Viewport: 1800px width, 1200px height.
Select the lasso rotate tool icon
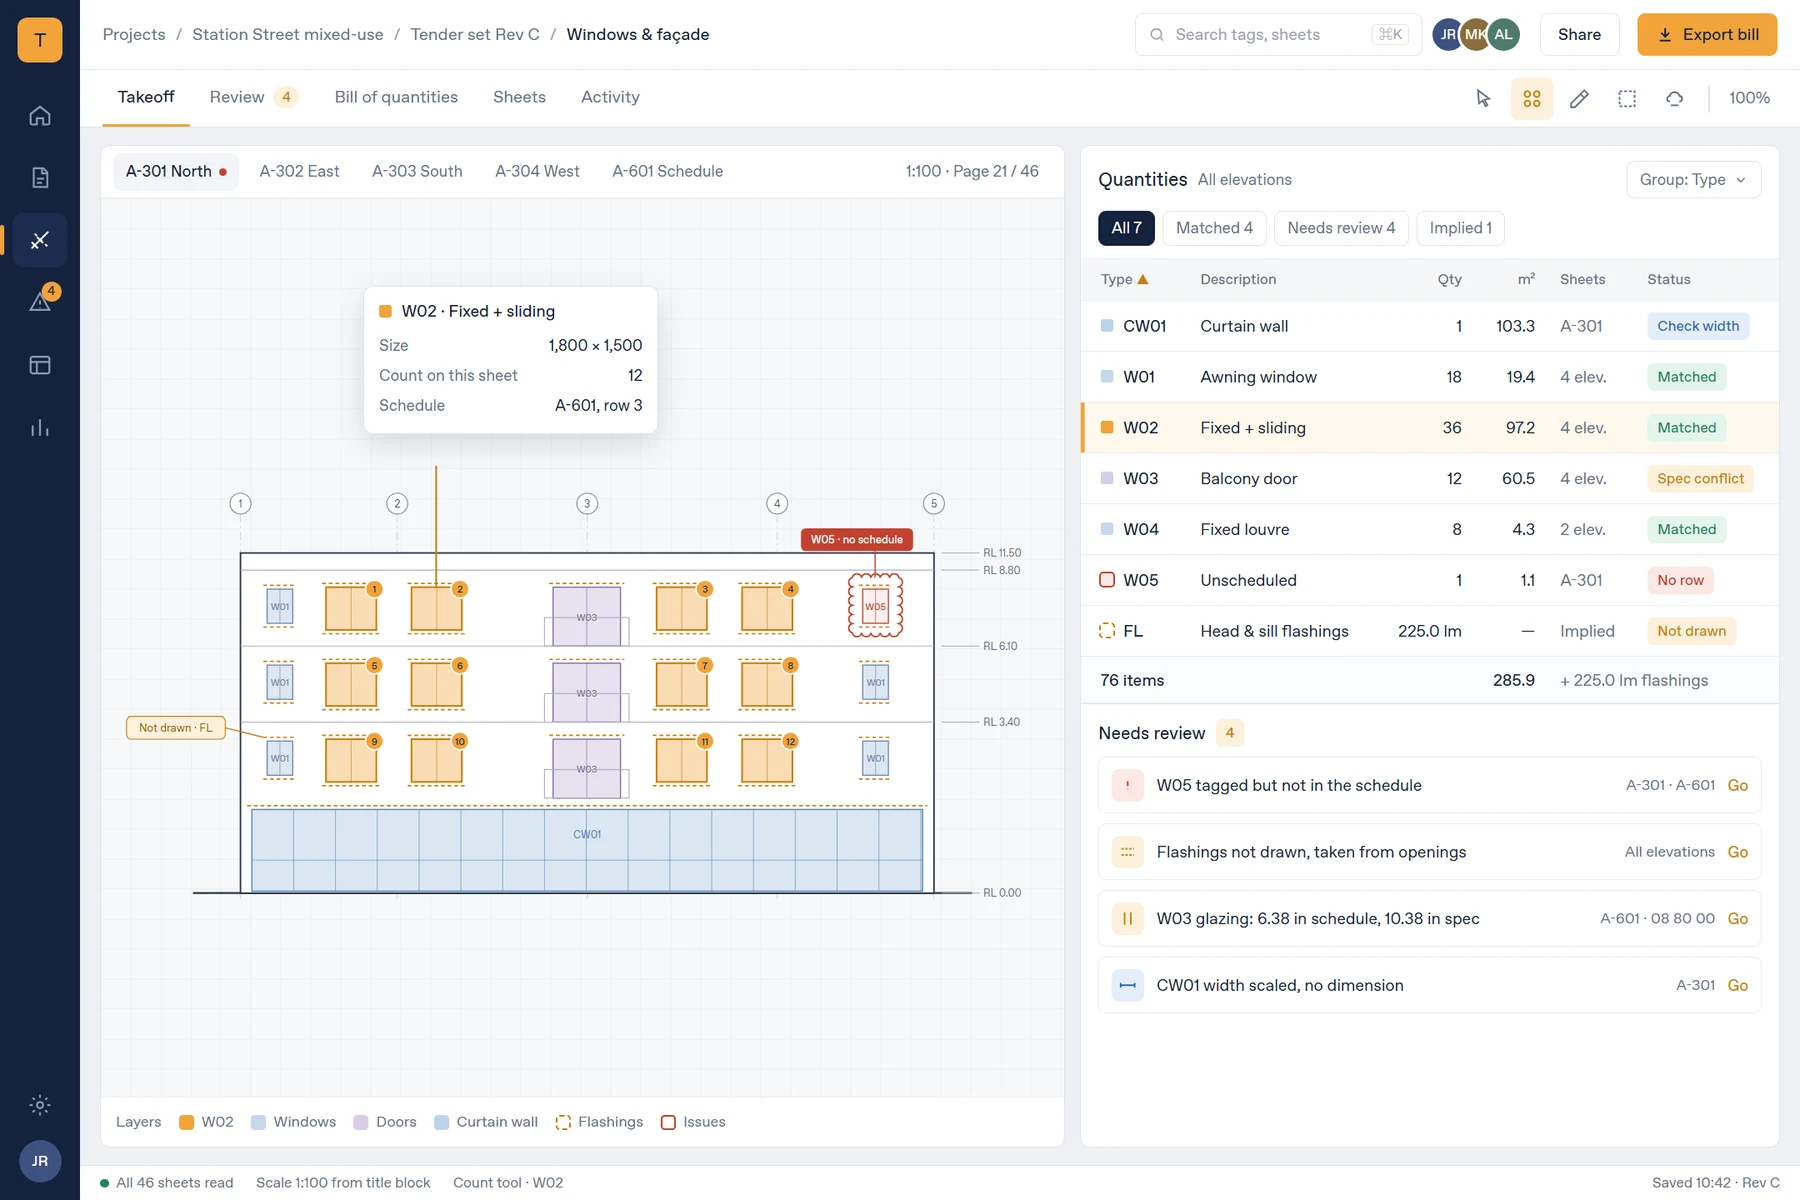[x=1675, y=98]
